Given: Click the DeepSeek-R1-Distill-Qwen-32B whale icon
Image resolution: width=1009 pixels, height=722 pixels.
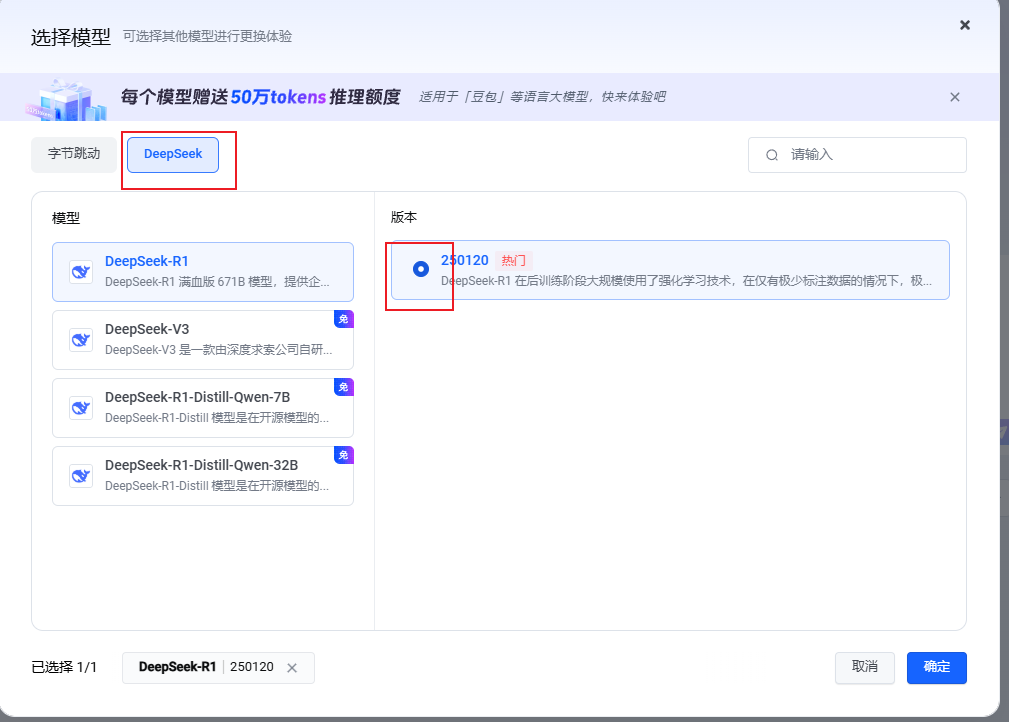Looking at the screenshot, I should 81,476.
